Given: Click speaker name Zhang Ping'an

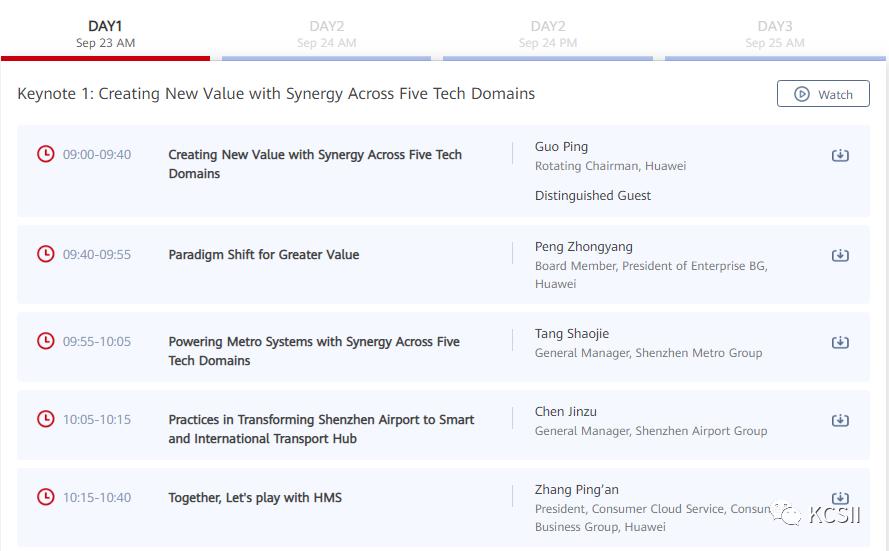Looking at the screenshot, I should (577, 490).
